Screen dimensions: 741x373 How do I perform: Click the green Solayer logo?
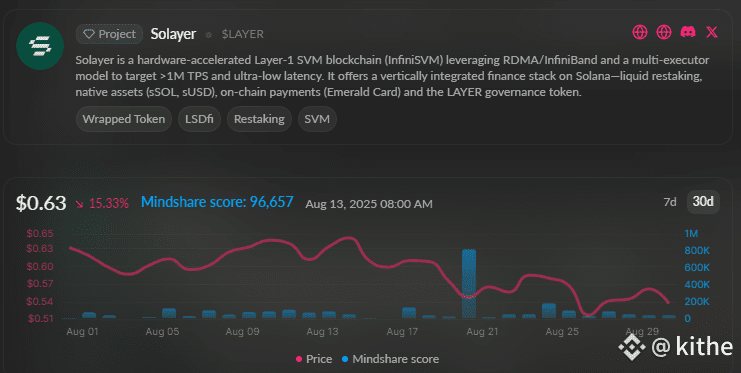pyautogui.click(x=40, y=46)
